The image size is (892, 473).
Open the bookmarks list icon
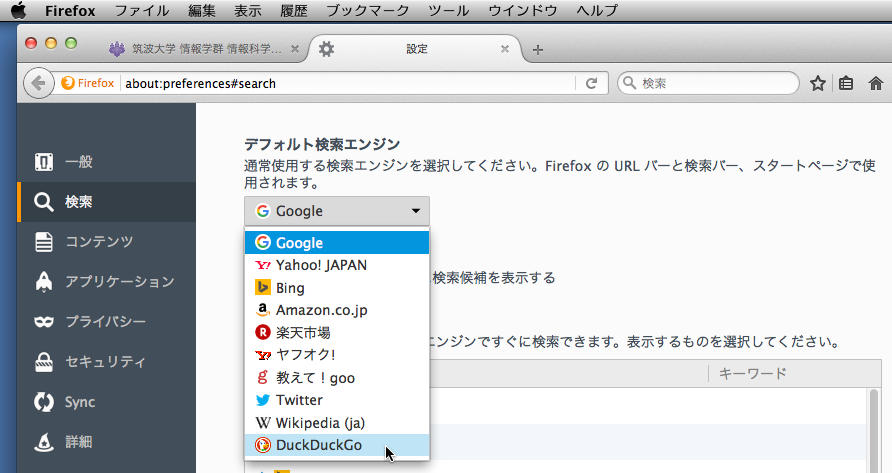point(846,83)
